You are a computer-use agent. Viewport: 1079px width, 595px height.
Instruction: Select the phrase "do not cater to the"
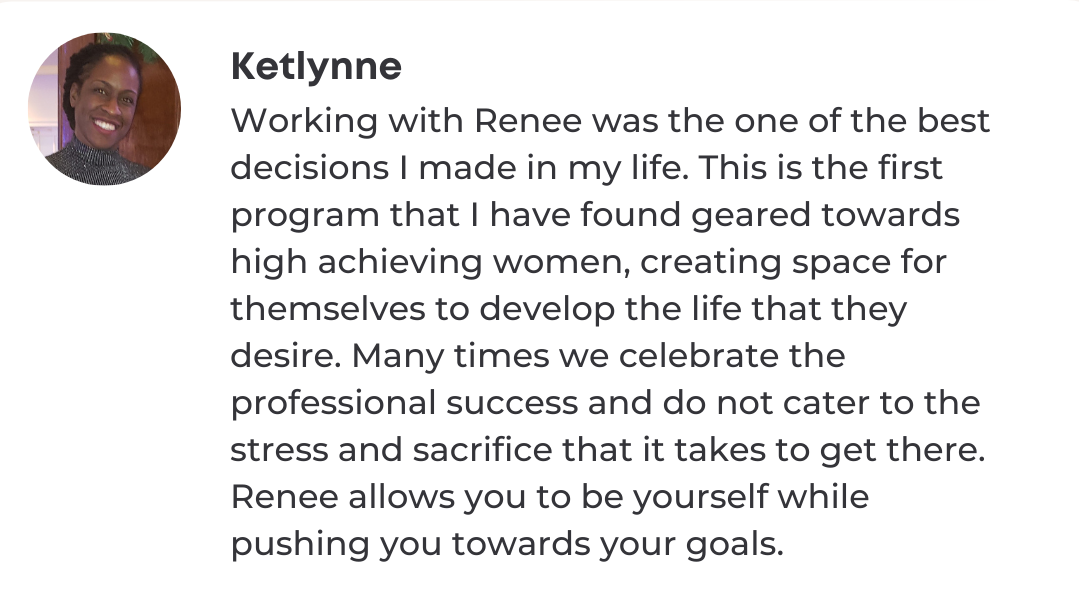point(820,403)
